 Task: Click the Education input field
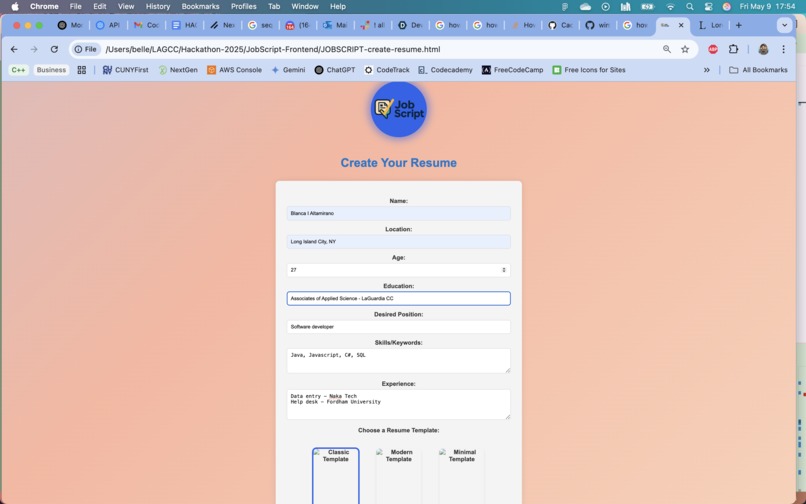(x=398, y=298)
